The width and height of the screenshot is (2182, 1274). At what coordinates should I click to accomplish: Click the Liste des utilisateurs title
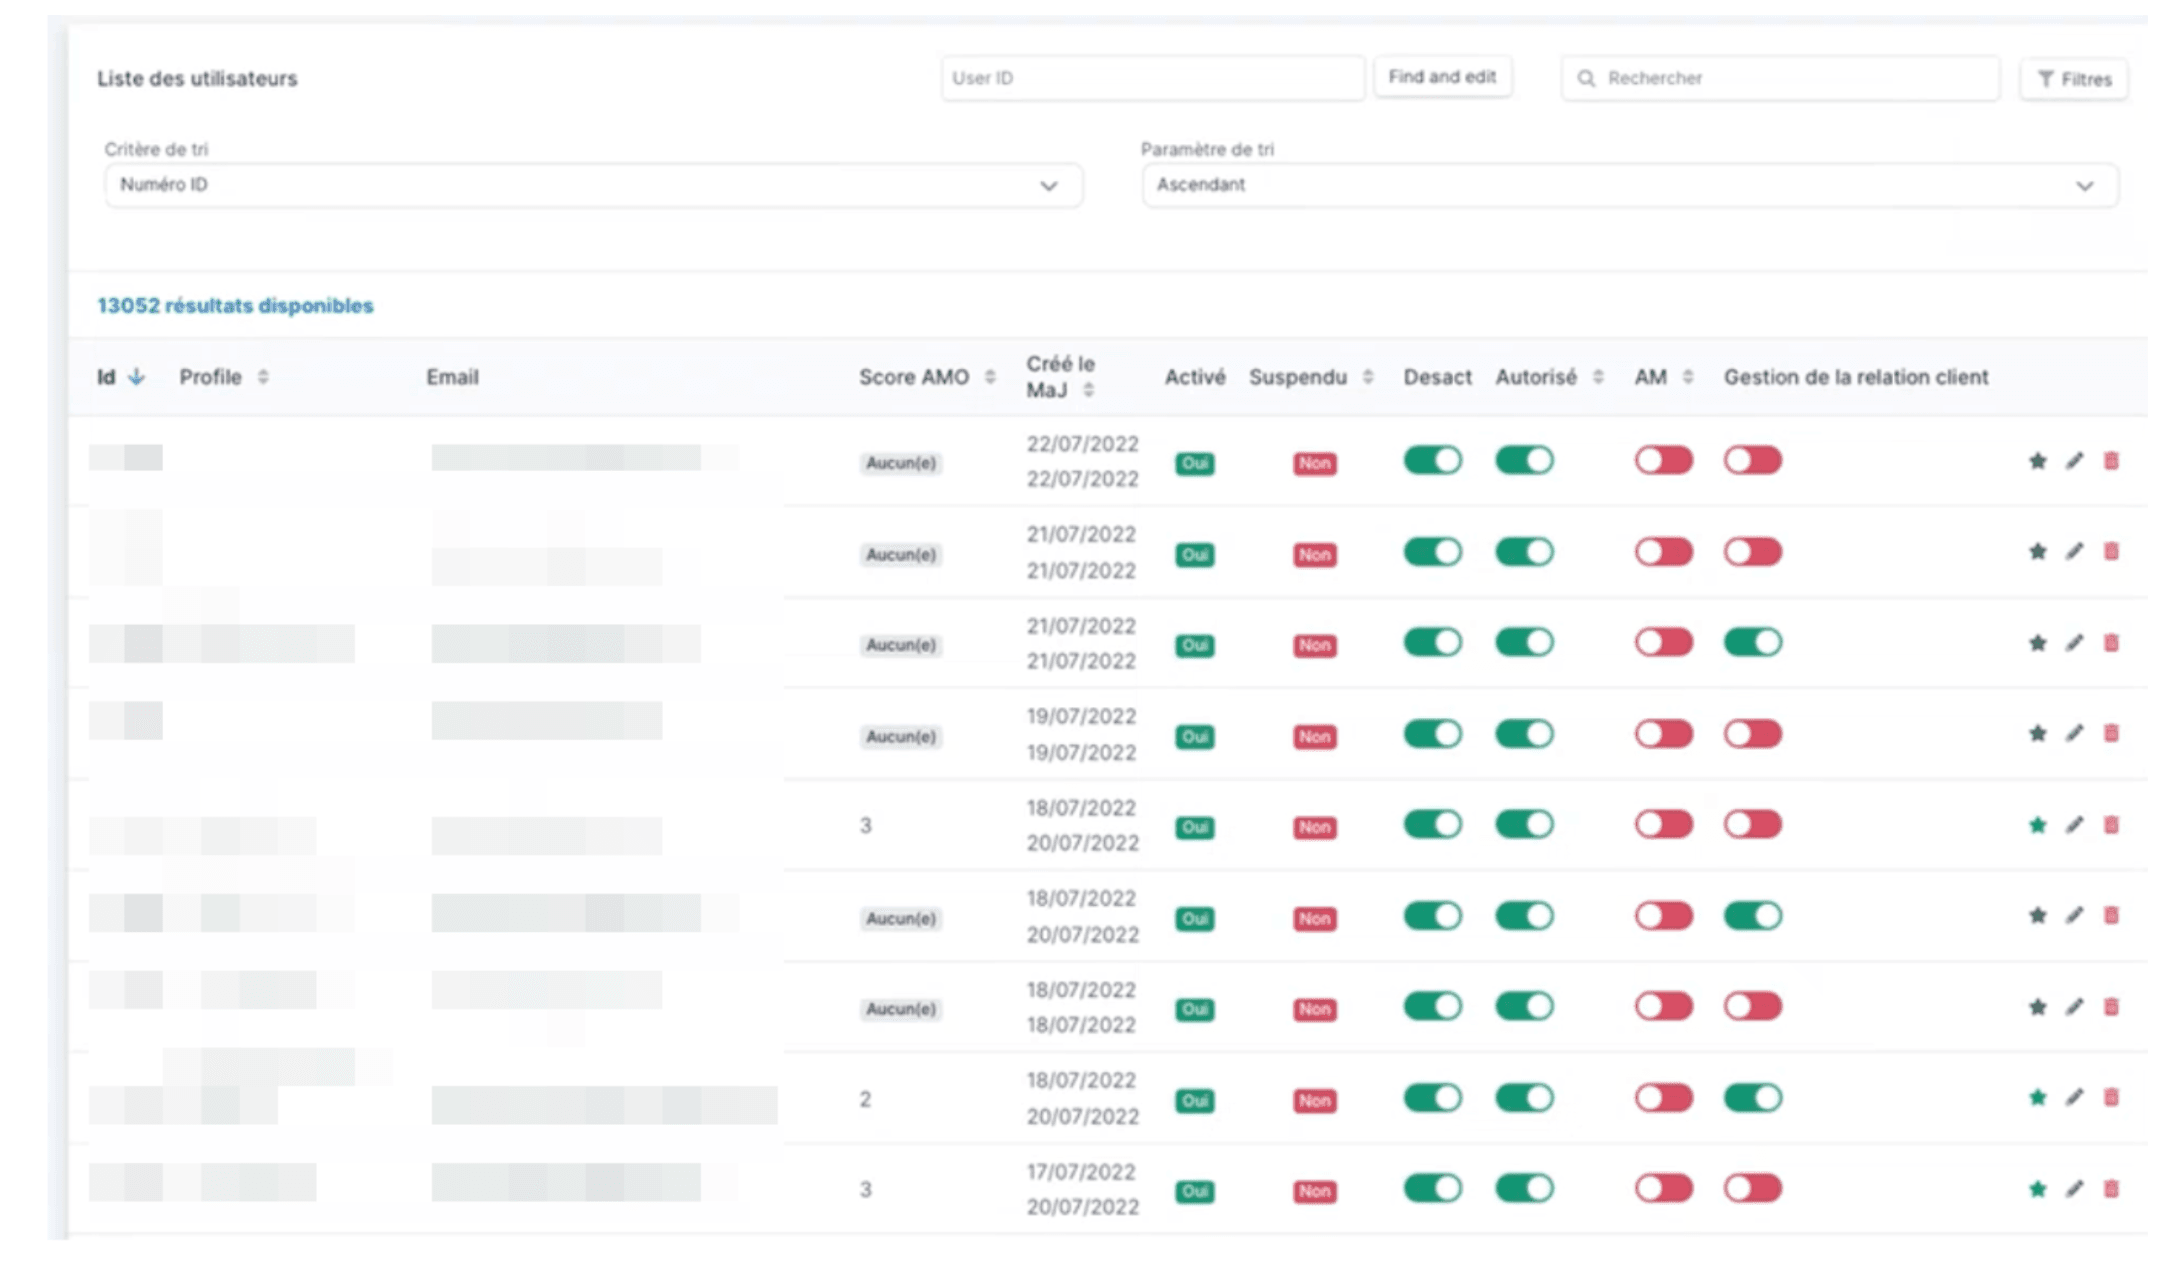click(x=197, y=78)
